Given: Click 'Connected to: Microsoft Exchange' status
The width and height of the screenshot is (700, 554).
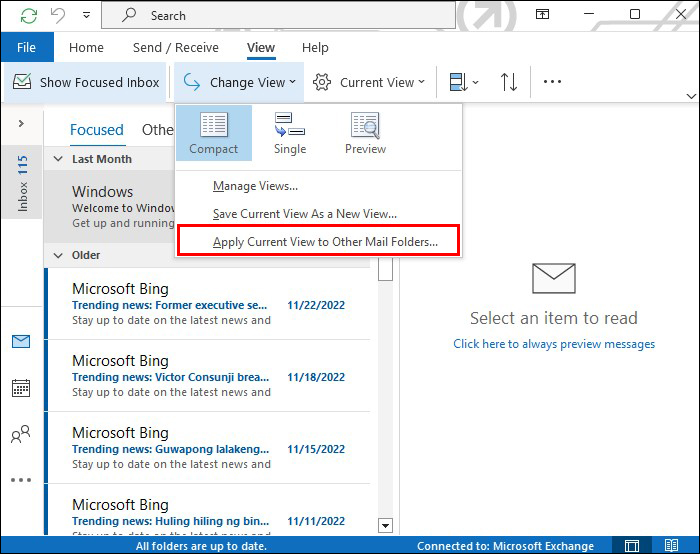Looking at the screenshot, I should (505, 546).
